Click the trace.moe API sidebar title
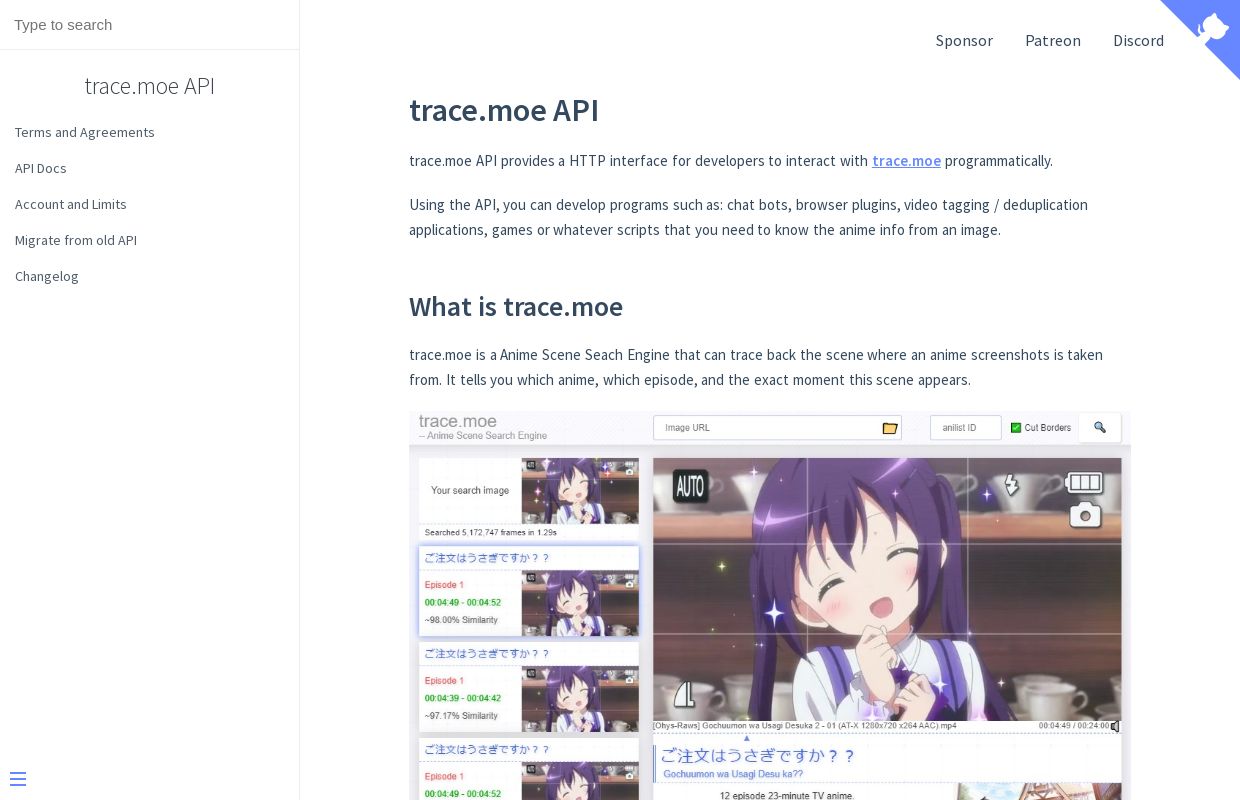This screenshot has width=1240, height=800. [x=149, y=86]
